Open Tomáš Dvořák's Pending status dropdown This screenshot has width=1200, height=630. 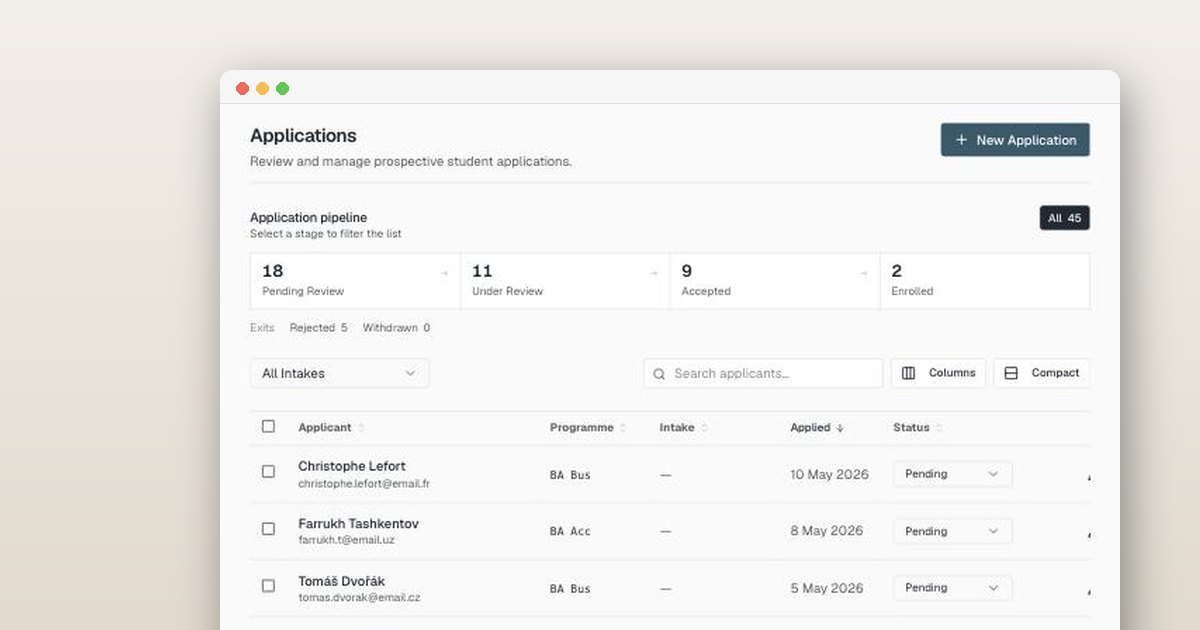pos(952,588)
